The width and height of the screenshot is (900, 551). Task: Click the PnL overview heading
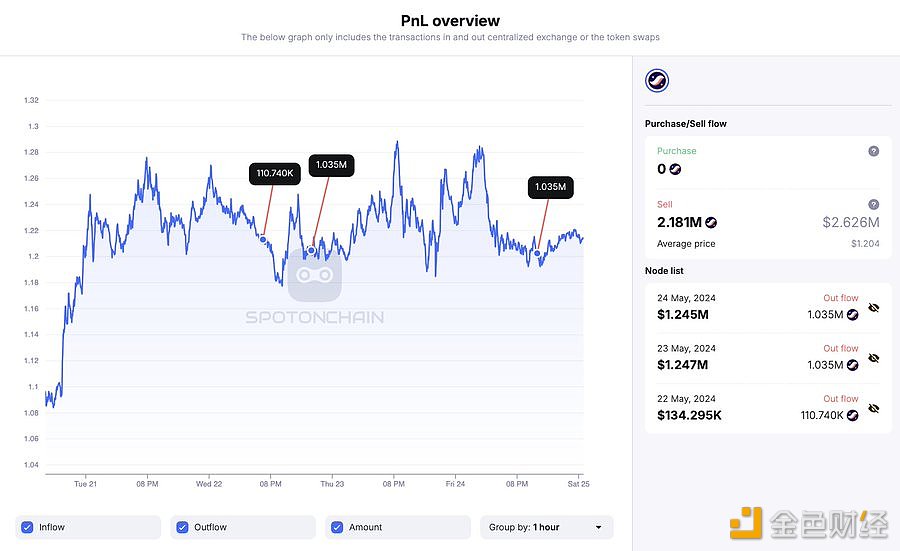point(450,21)
